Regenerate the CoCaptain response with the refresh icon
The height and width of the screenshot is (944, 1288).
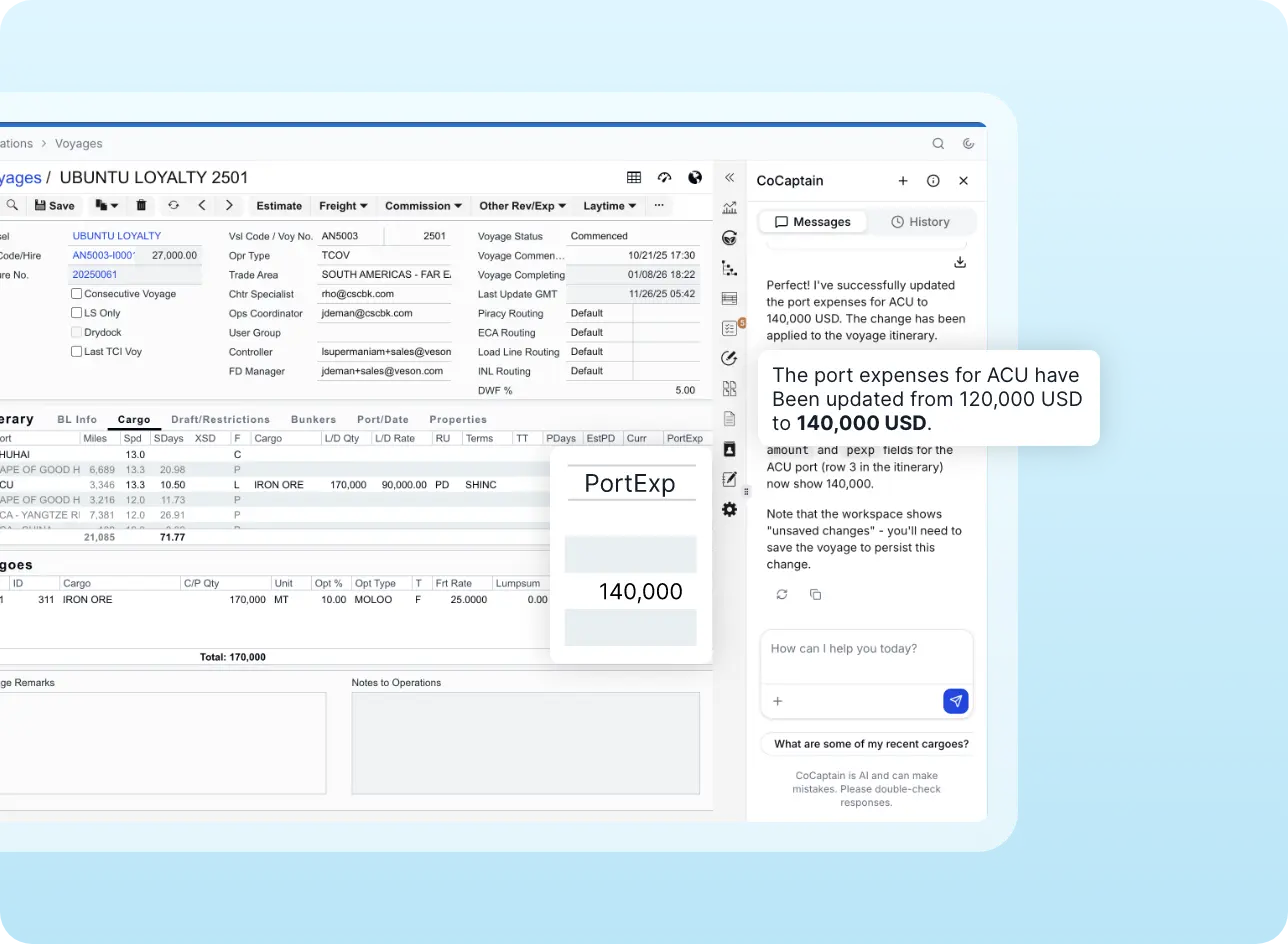click(x=782, y=594)
